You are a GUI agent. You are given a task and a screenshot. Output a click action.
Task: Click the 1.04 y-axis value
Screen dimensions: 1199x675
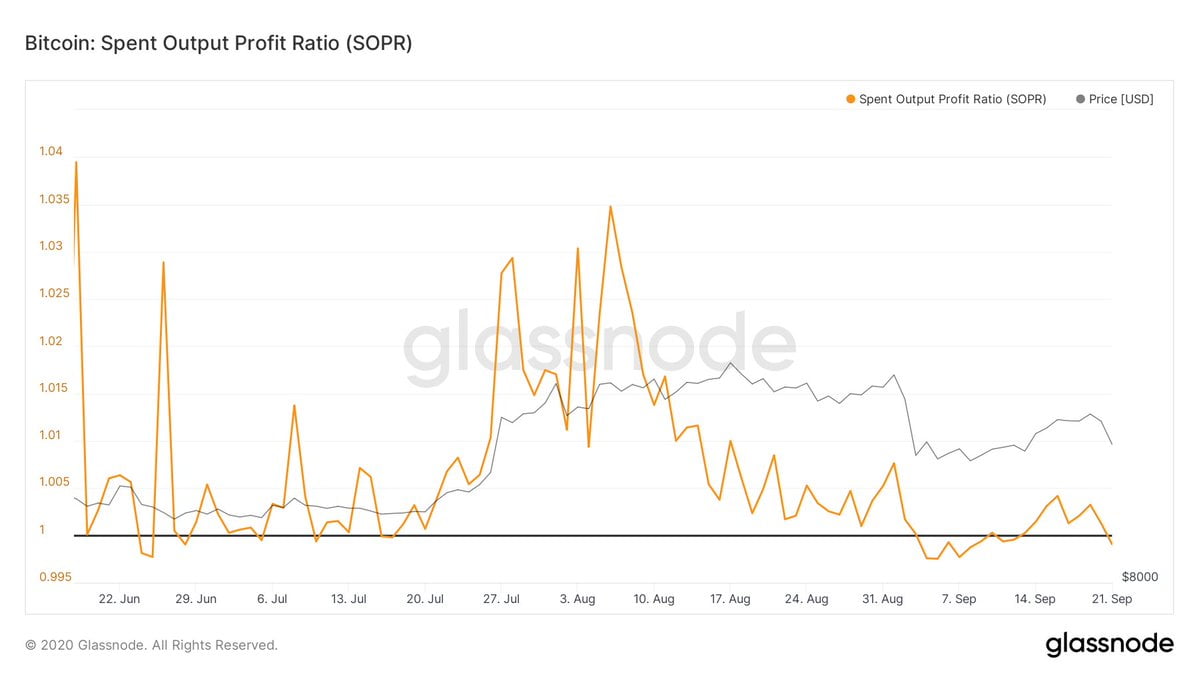[x=50, y=152]
